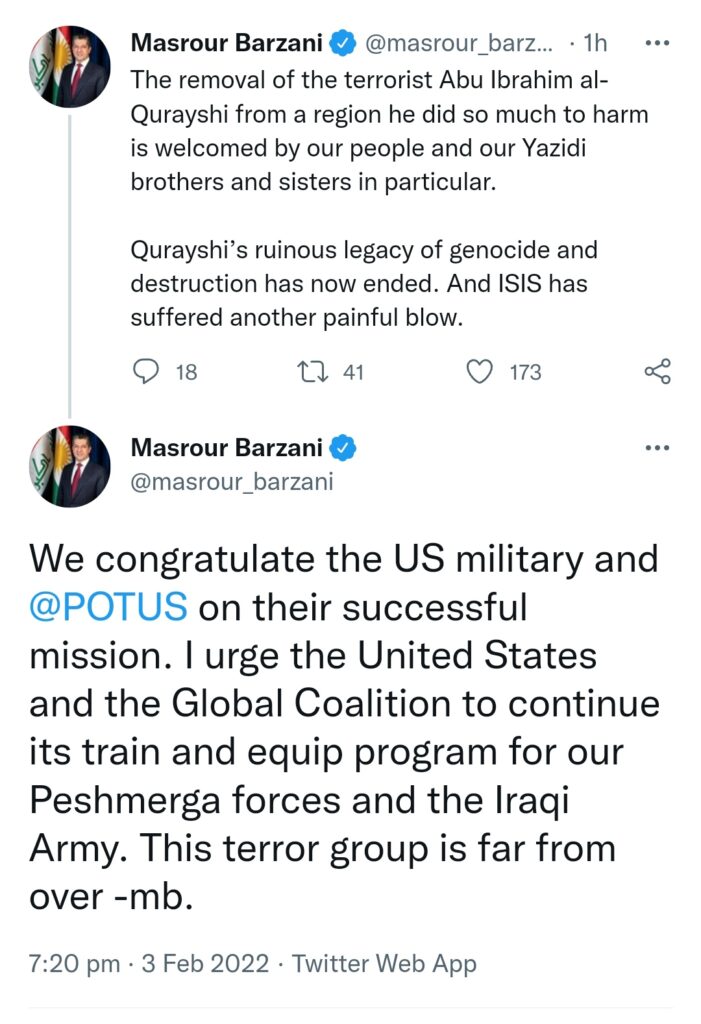Open second tweet's profile picture
Image resolution: width=701 pixels, height=1024 pixels.
(69, 466)
